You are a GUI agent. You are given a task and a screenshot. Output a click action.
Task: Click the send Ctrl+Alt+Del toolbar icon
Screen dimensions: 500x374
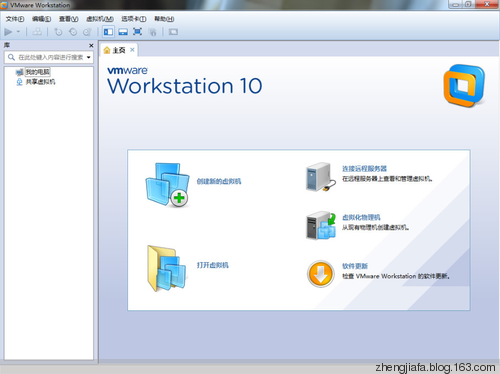pos(37,32)
